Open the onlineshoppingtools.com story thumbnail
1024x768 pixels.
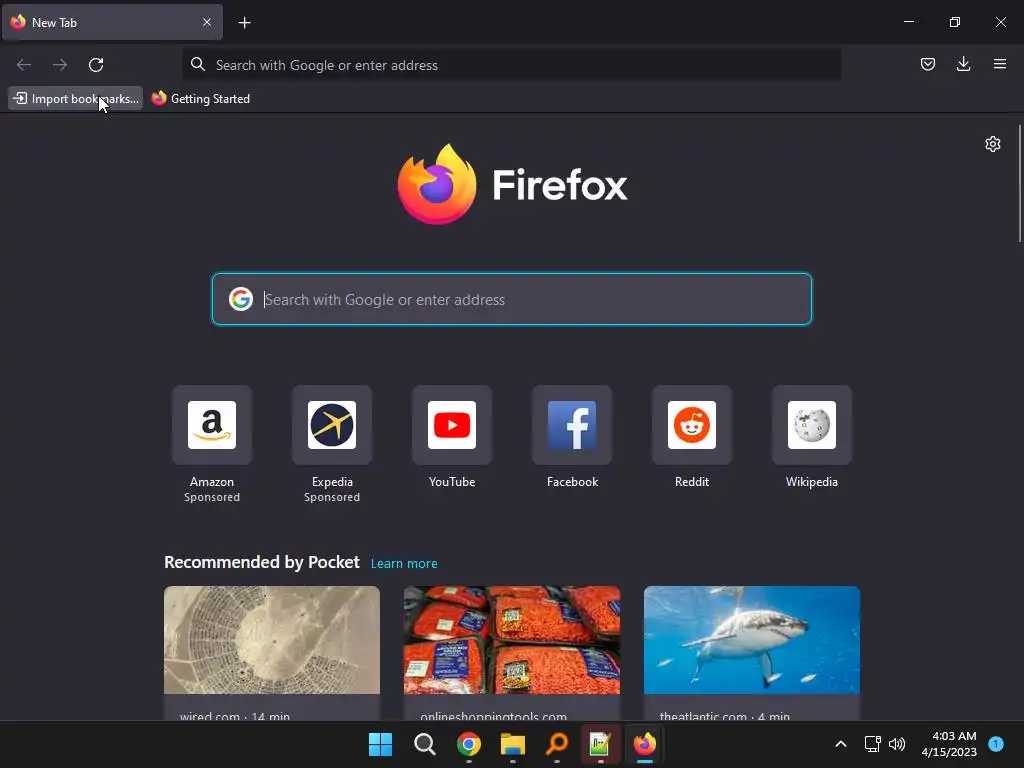[512, 640]
